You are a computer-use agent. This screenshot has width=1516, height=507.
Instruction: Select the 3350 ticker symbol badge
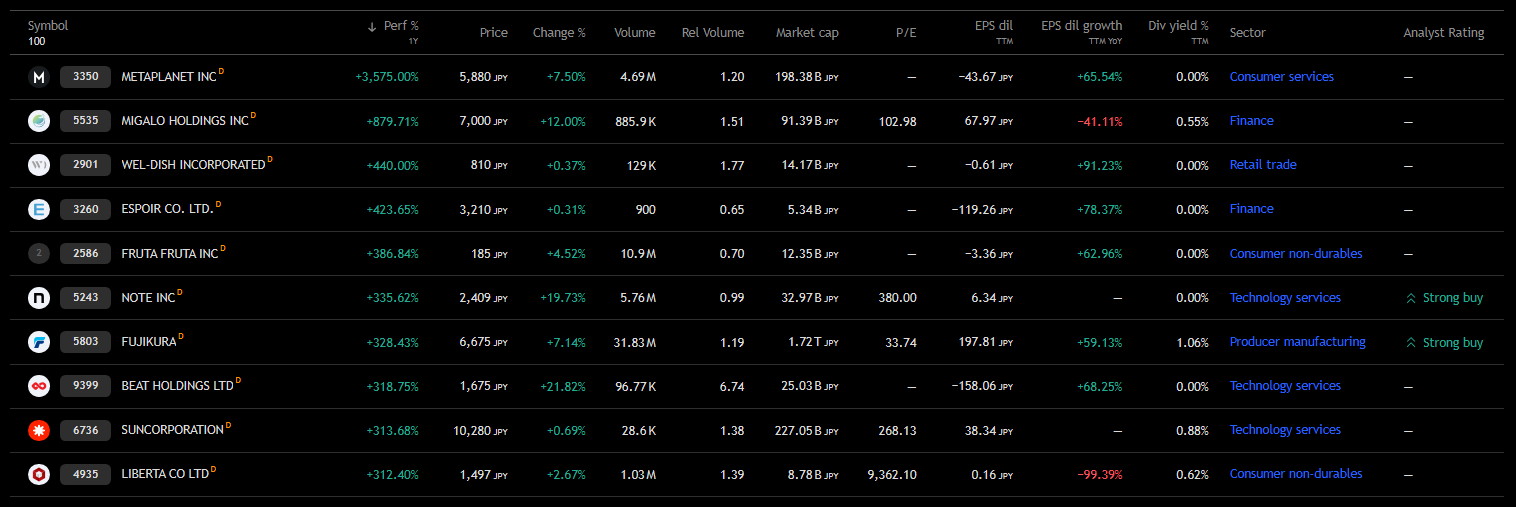pyautogui.click(x=85, y=77)
